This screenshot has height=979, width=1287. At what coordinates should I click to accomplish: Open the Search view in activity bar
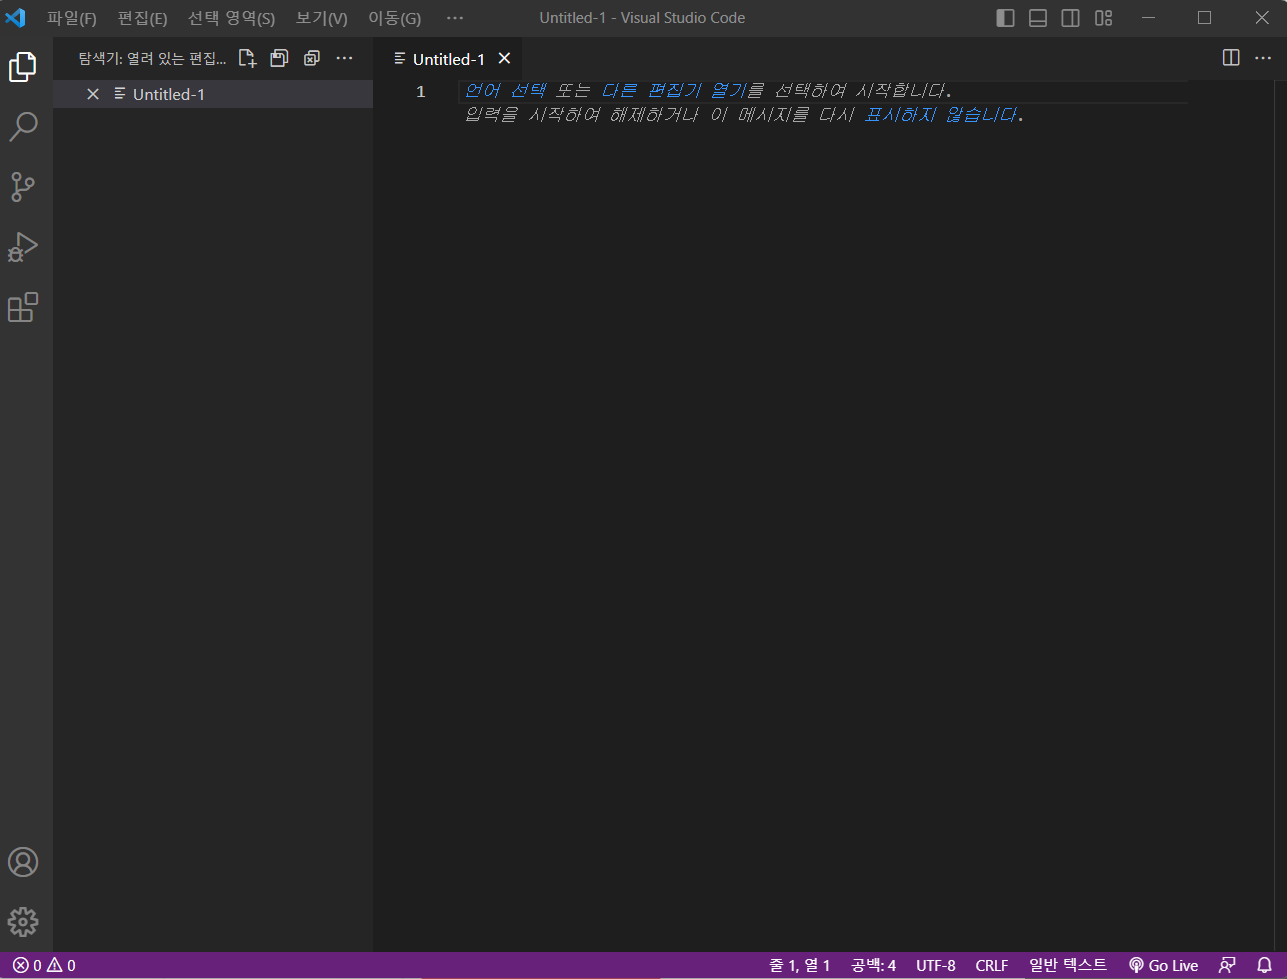coord(23,127)
